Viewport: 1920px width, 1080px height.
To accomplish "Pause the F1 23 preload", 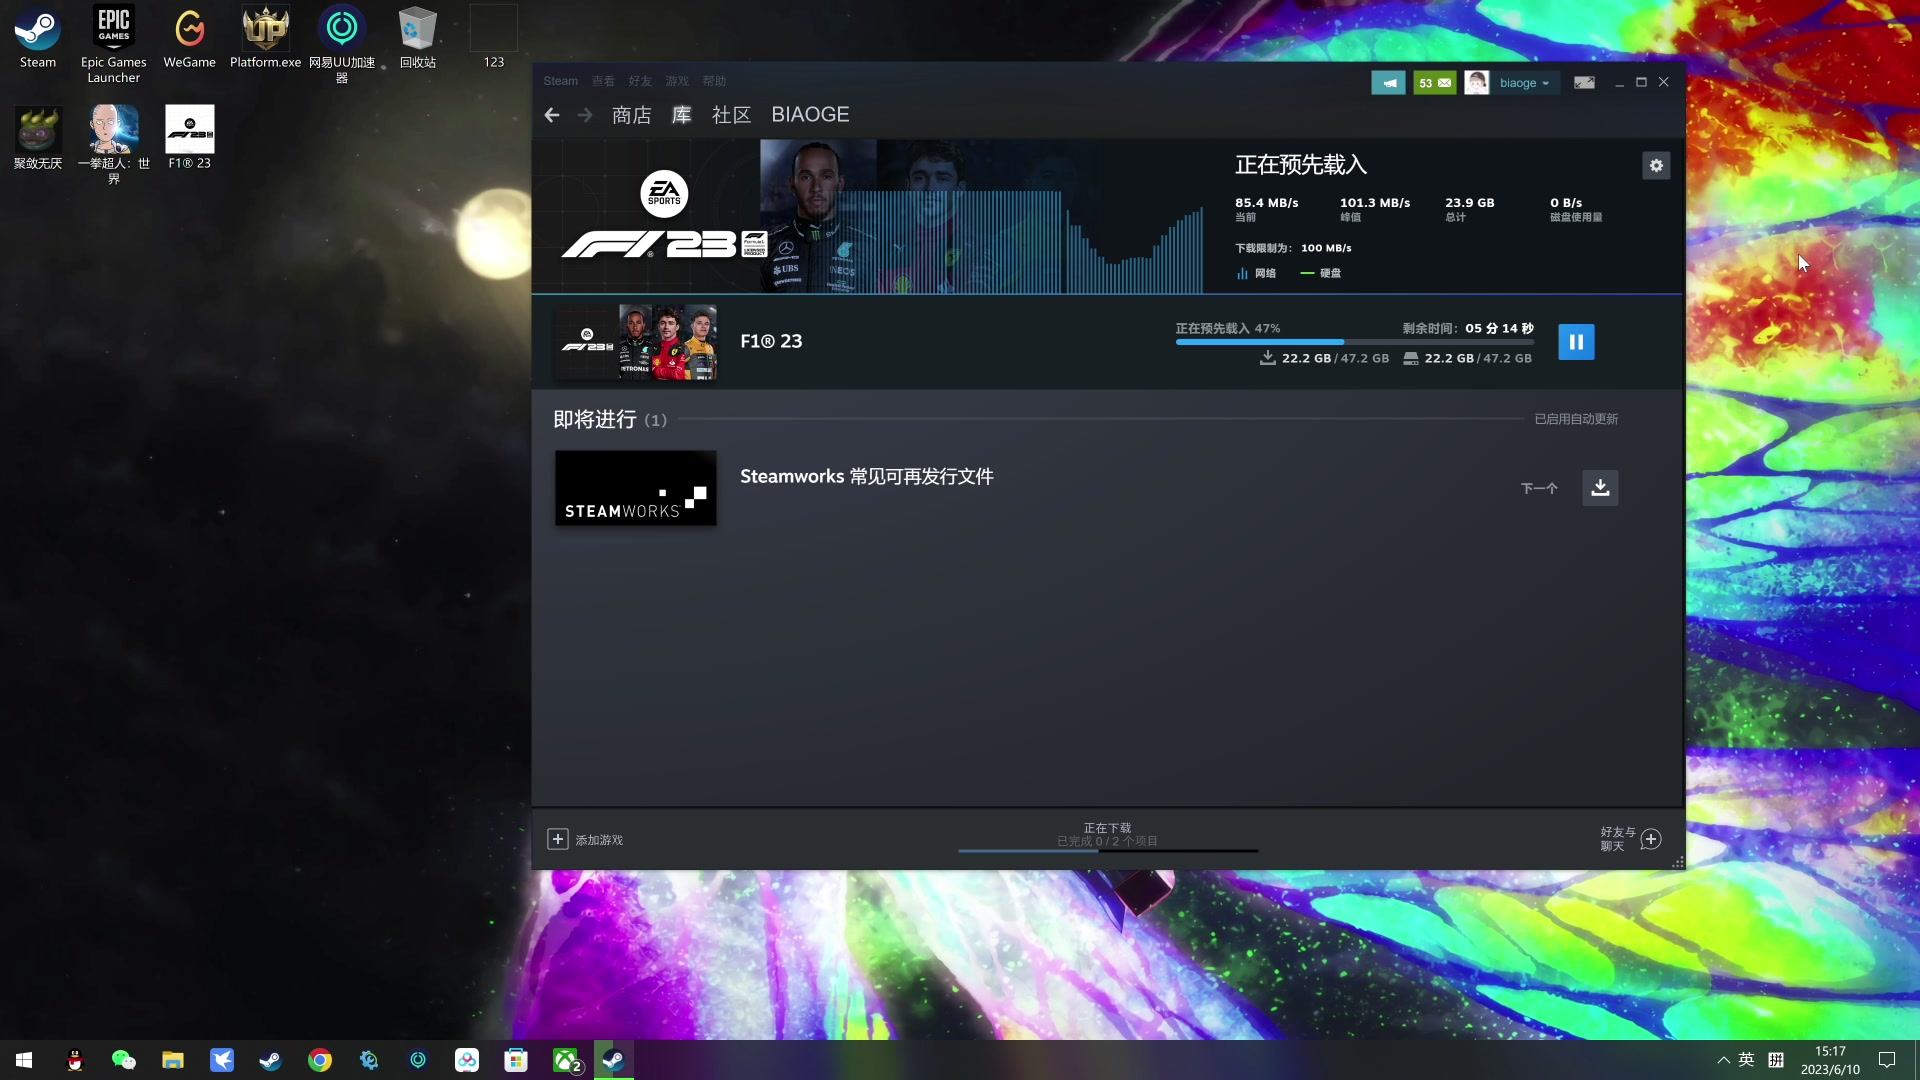I will [1576, 342].
